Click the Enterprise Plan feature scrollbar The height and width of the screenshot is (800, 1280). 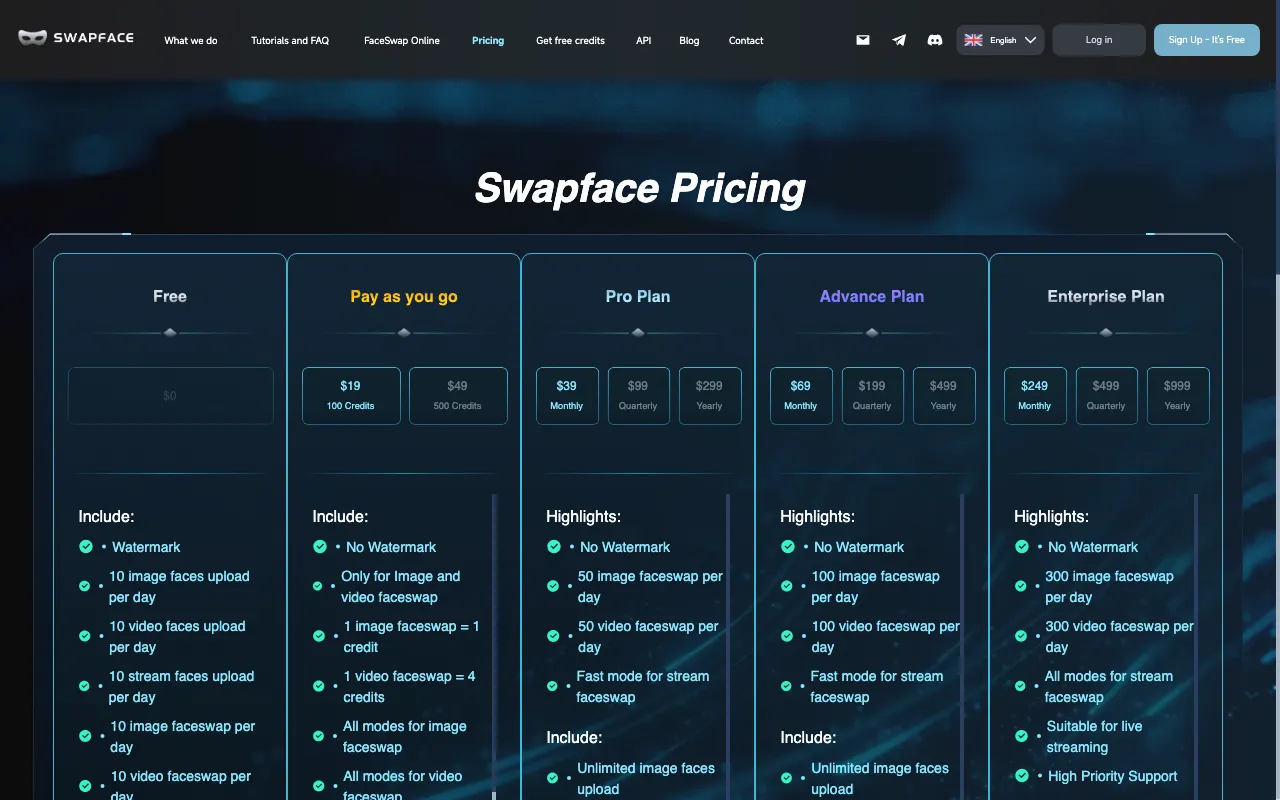pos(1196,646)
